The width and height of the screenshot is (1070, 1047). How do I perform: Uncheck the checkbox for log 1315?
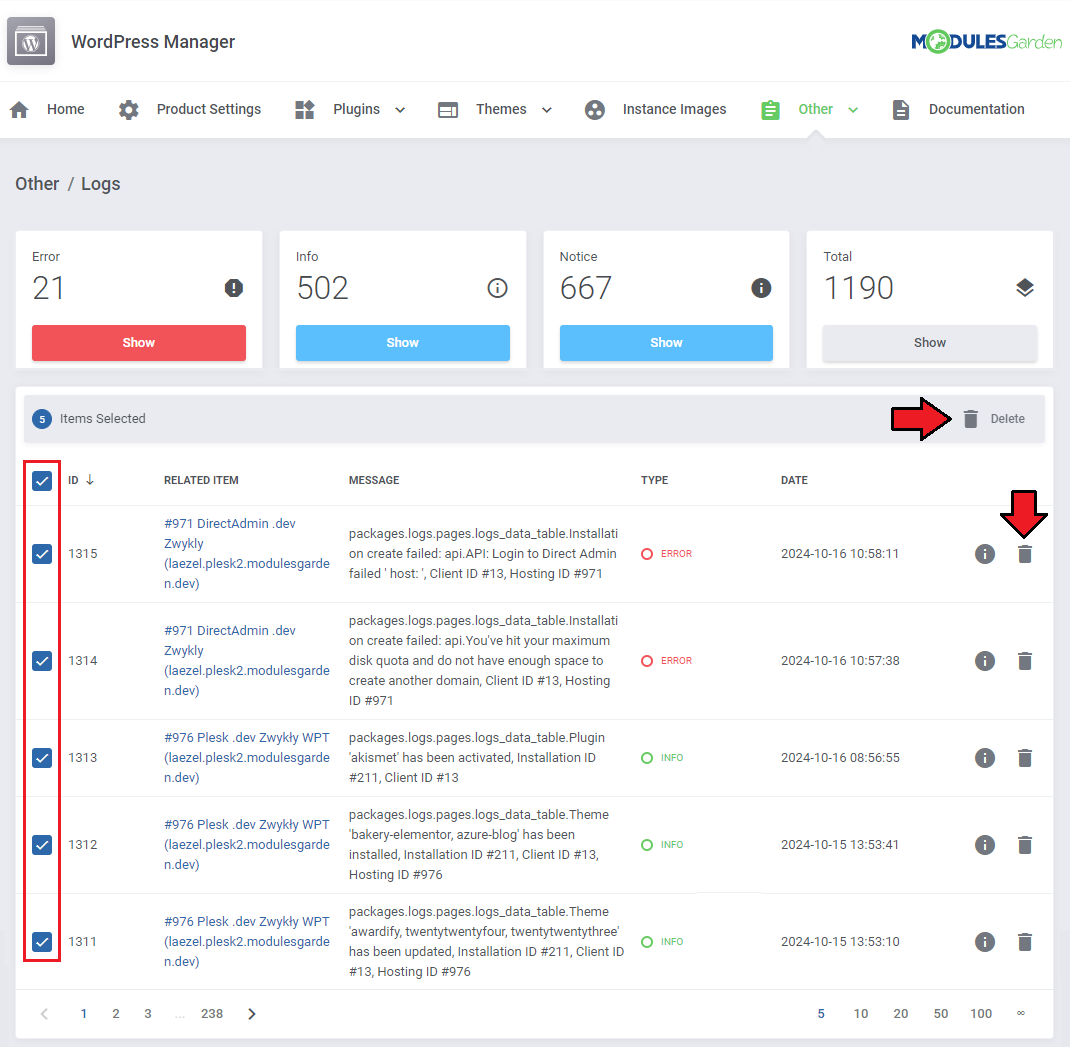tap(42, 554)
